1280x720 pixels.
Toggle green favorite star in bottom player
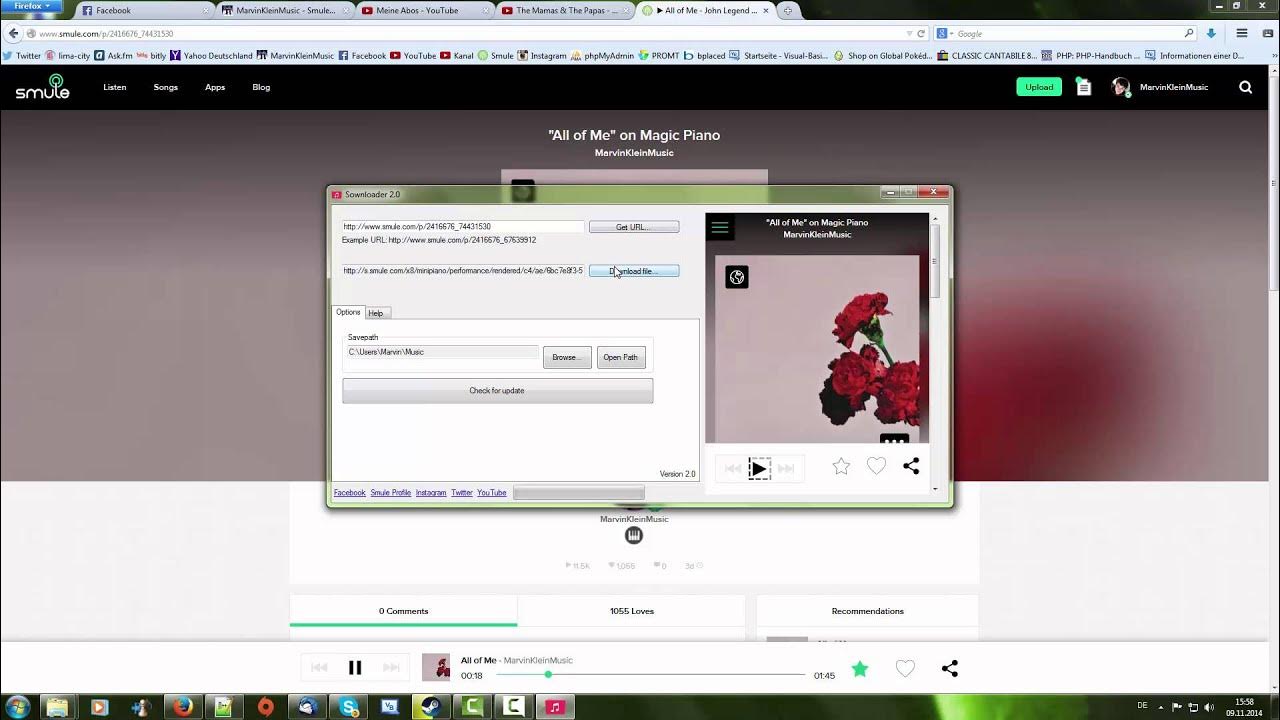[x=860, y=669]
